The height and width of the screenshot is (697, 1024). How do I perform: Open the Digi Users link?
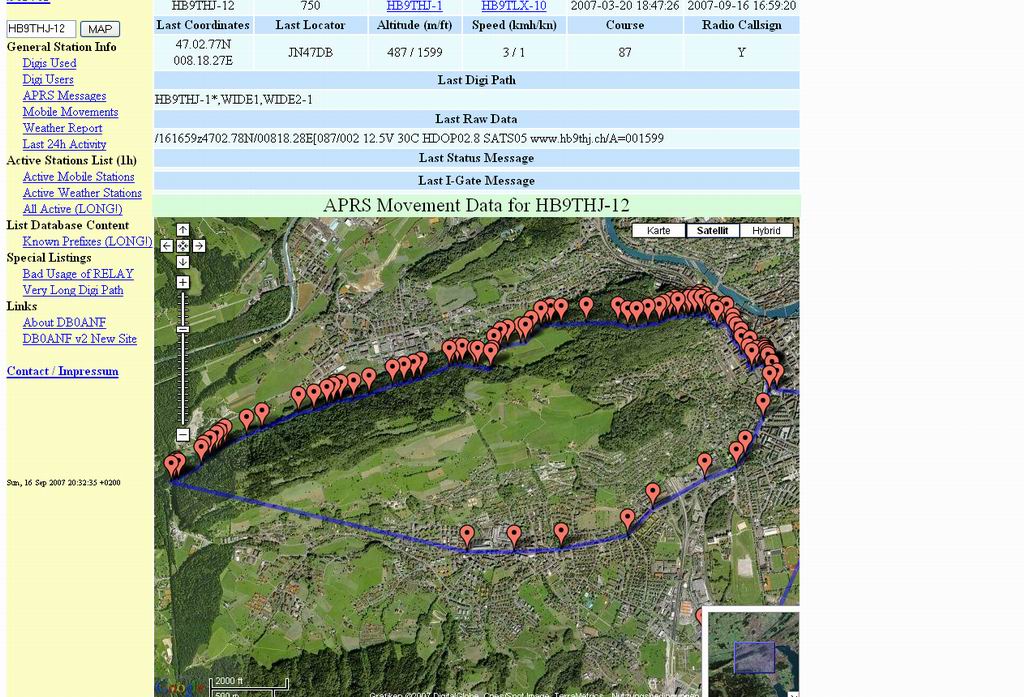coord(48,80)
